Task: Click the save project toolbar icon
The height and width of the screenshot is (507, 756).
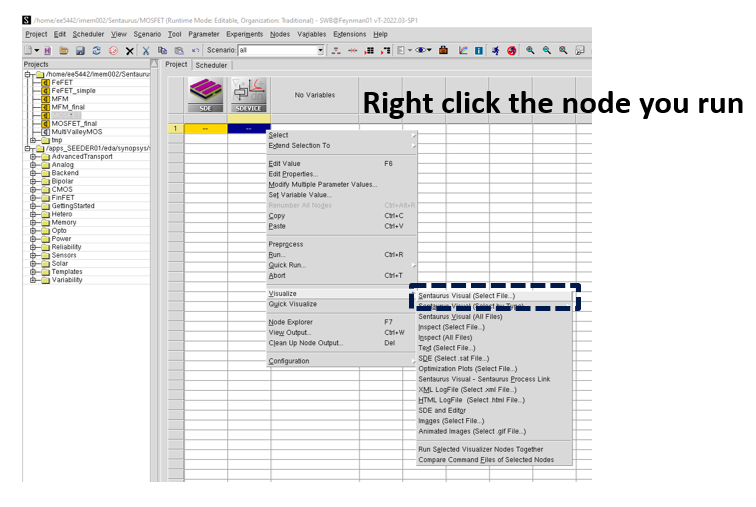Action: pyautogui.click(x=78, y=50)
